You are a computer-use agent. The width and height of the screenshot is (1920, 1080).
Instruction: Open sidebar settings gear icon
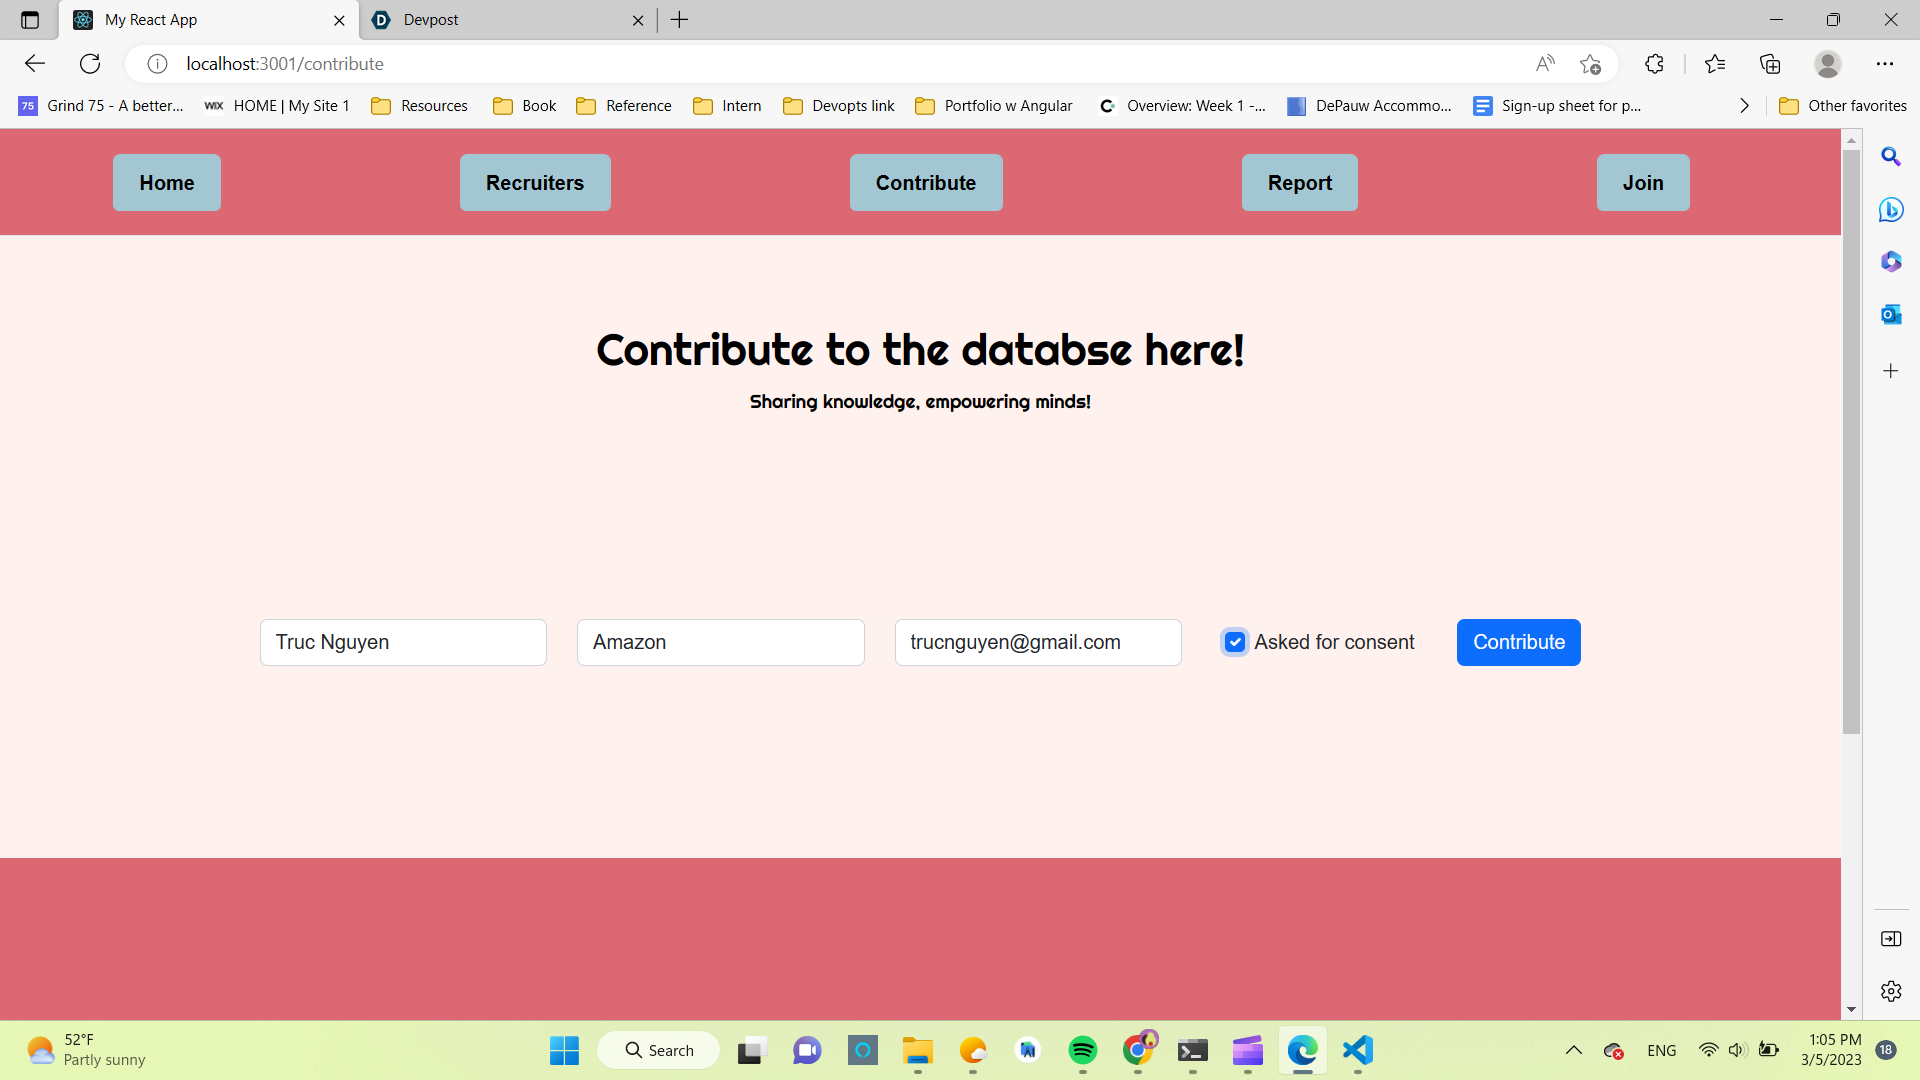[1890, 991]
